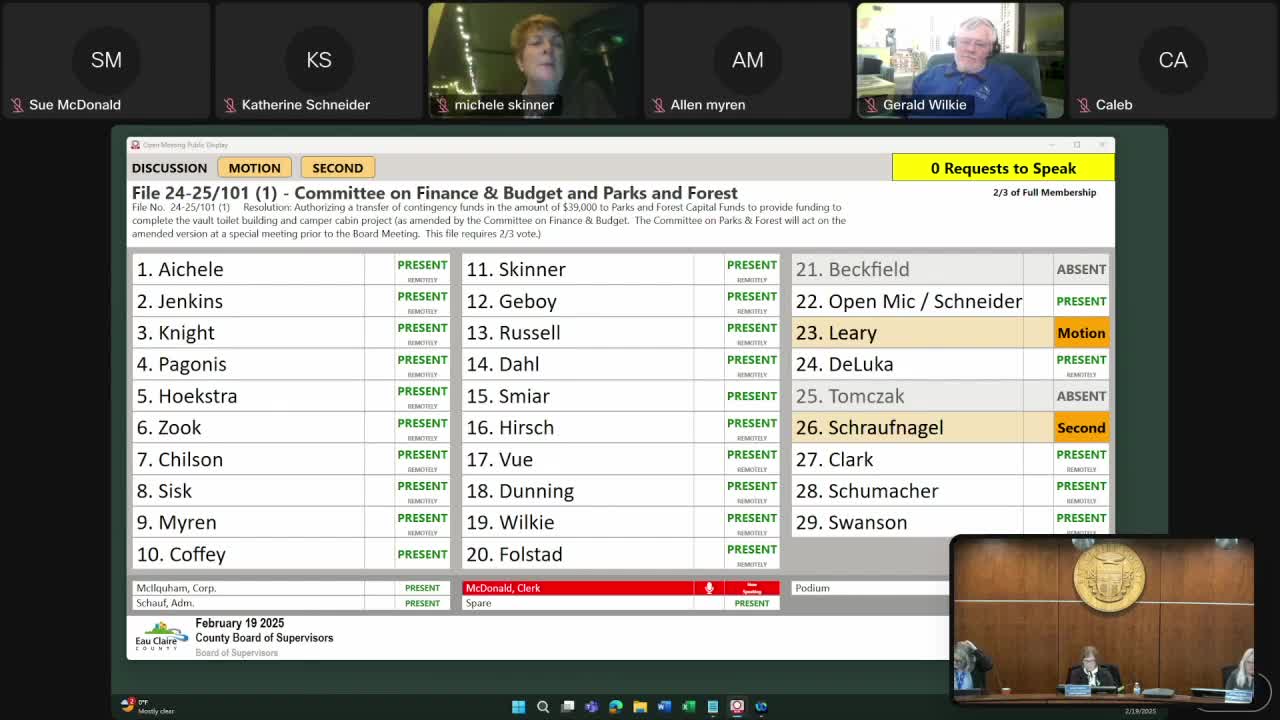Open File Explorer from the taskbar

pyautogui.click(x=640, y=706)
